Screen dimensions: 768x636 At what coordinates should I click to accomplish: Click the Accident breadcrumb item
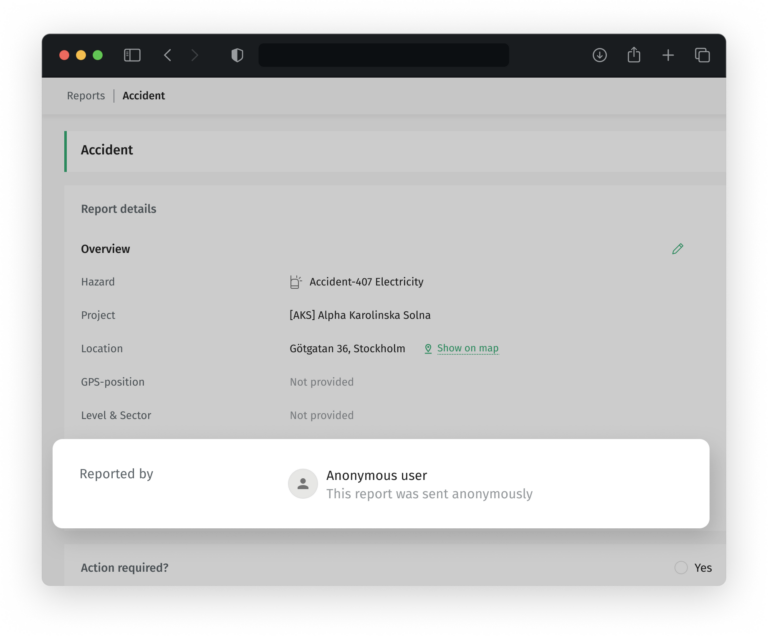coord(144,96)
